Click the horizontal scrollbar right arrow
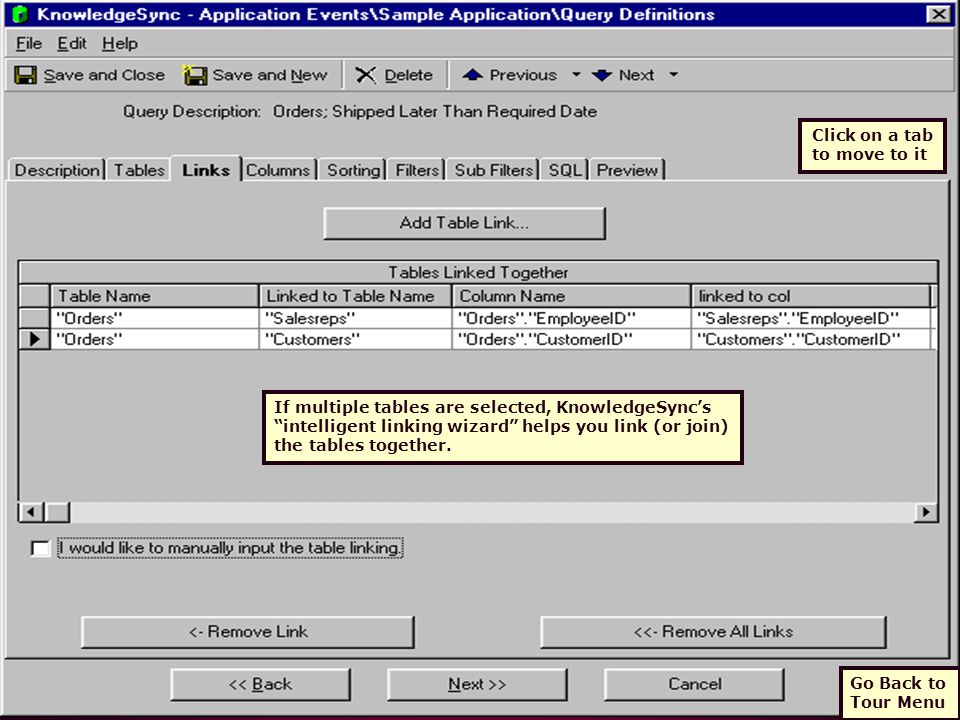The image size is (960, 720). tap(926, 512)
